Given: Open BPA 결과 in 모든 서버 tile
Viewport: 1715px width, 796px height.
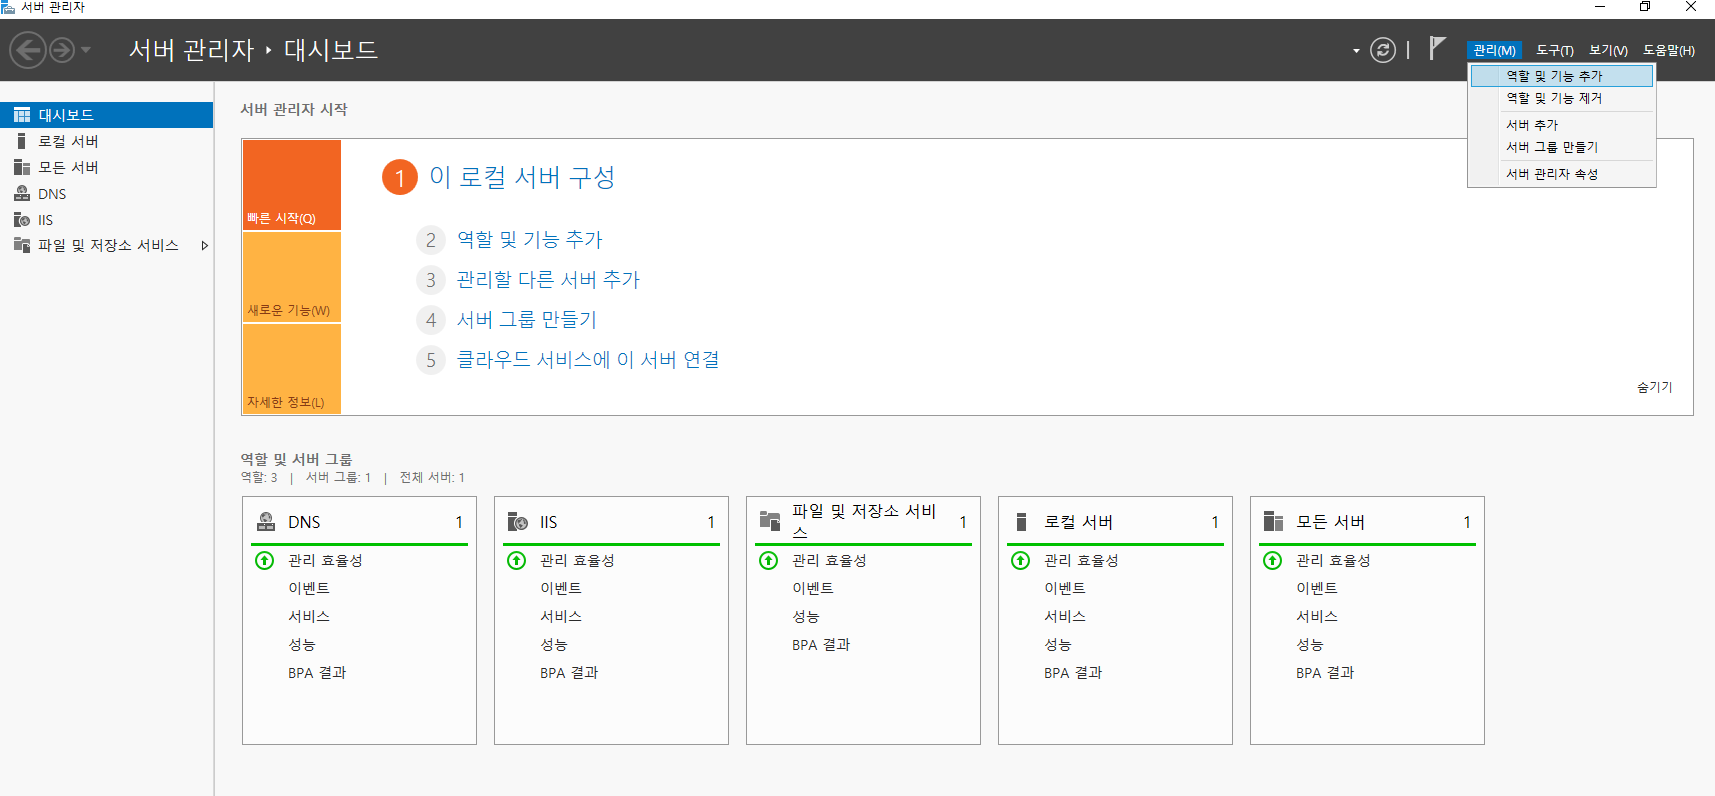Looking at the screenshot, I should (x=1325, y=673).
